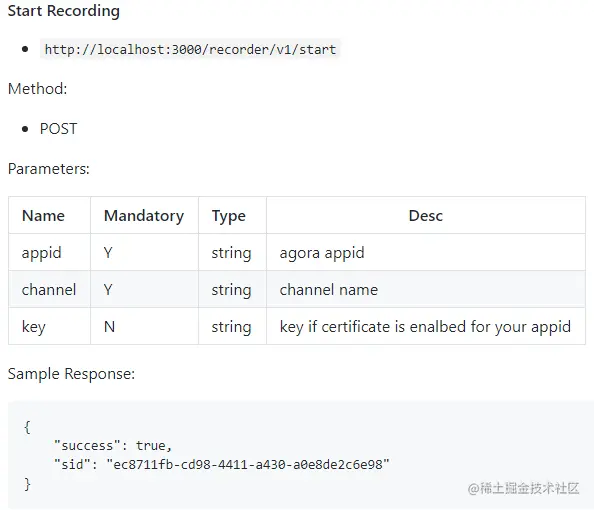Click the sid value in sample response
This screenshot has width=594, height=510.
pos(248,464)
